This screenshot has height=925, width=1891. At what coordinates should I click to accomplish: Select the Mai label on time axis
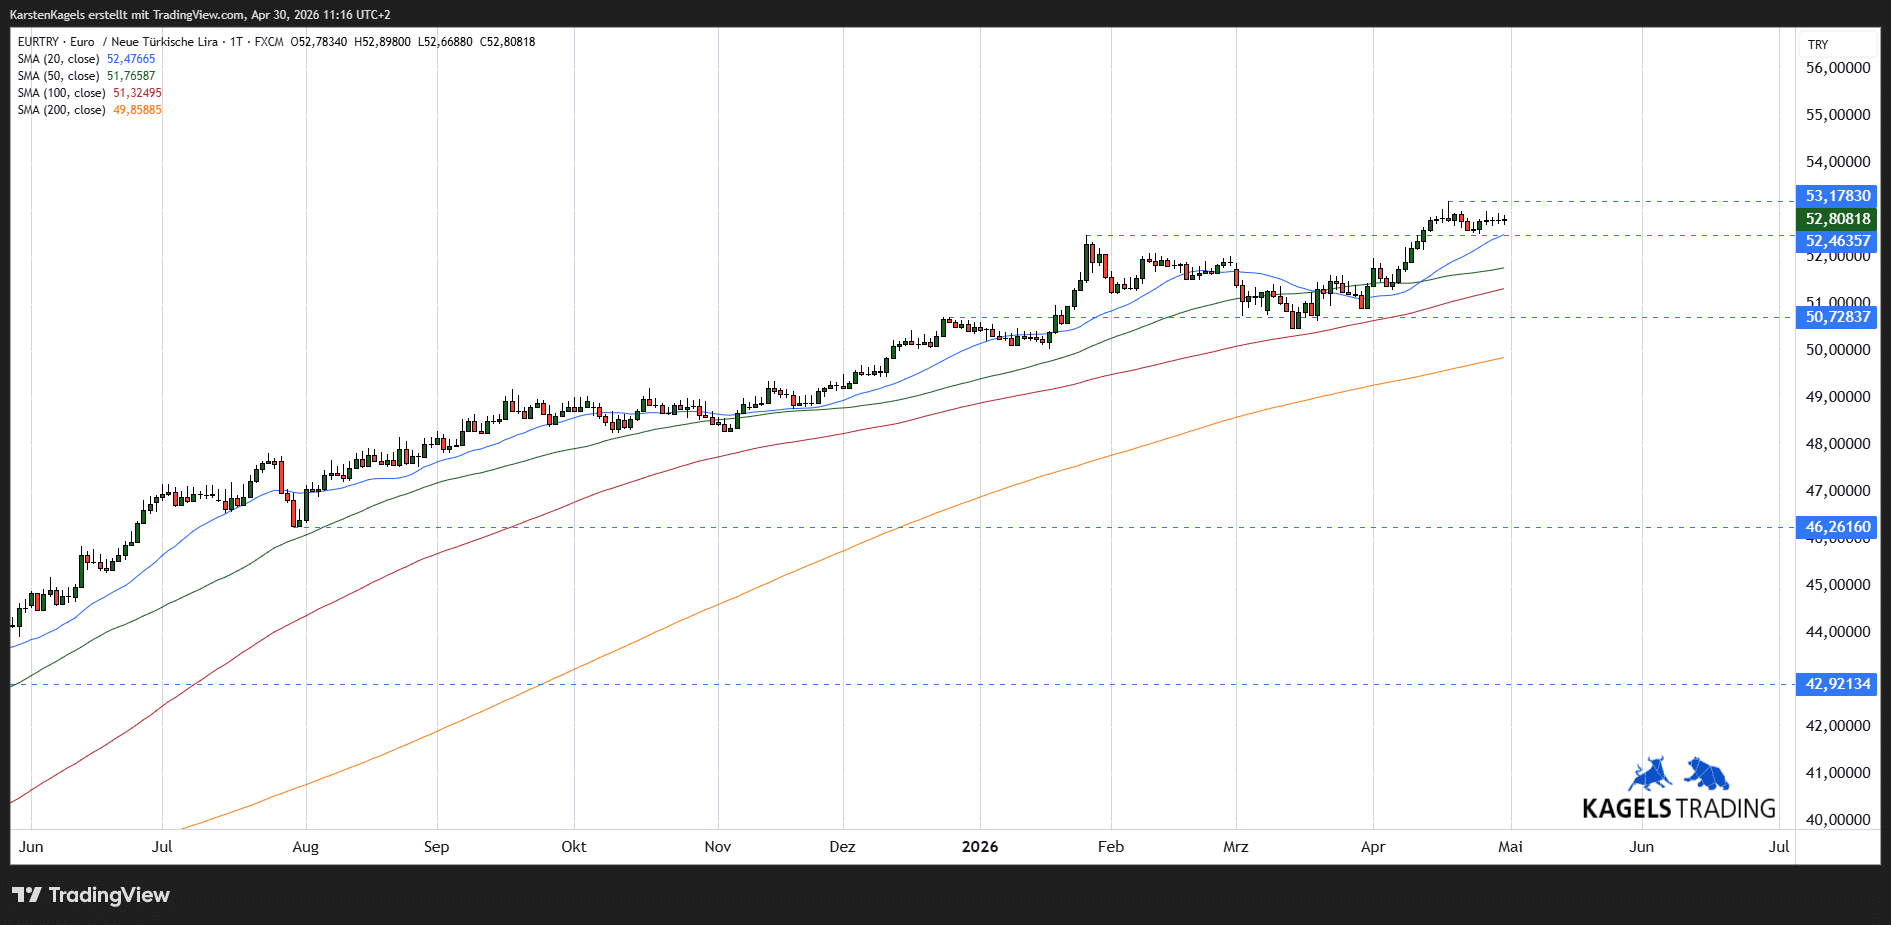[1510, 847]
